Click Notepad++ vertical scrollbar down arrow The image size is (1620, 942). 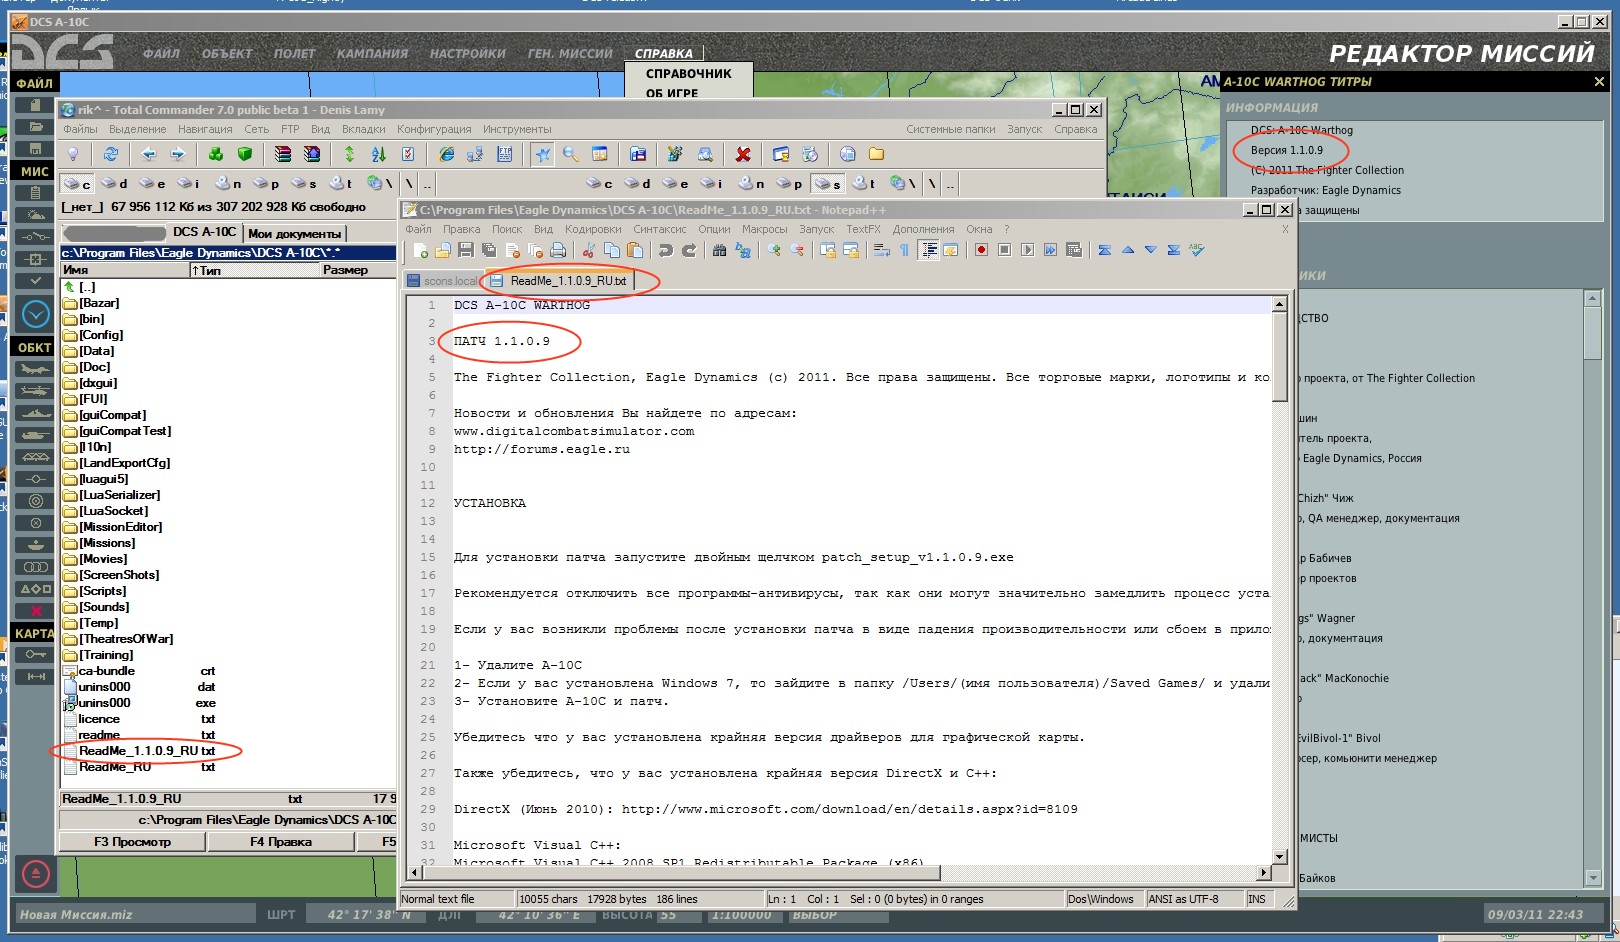click(1280, 857)
